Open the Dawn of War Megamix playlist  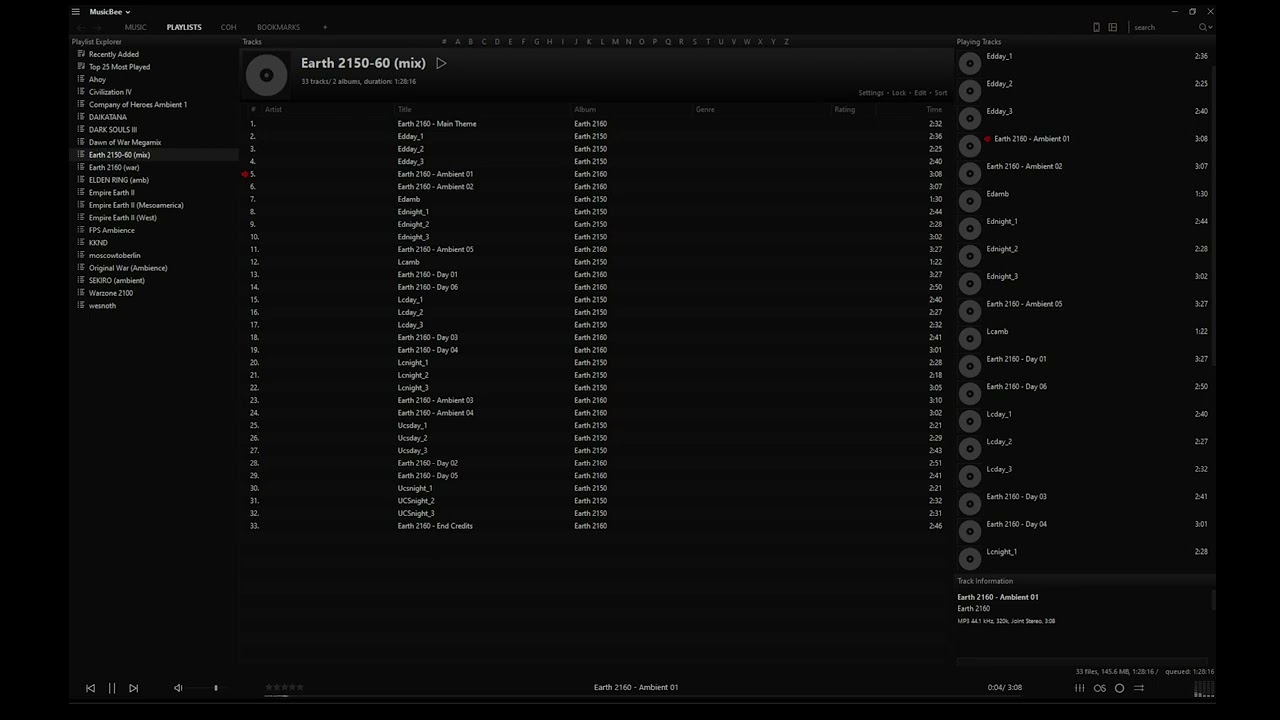pyautogui.click(x=125, y=142)
